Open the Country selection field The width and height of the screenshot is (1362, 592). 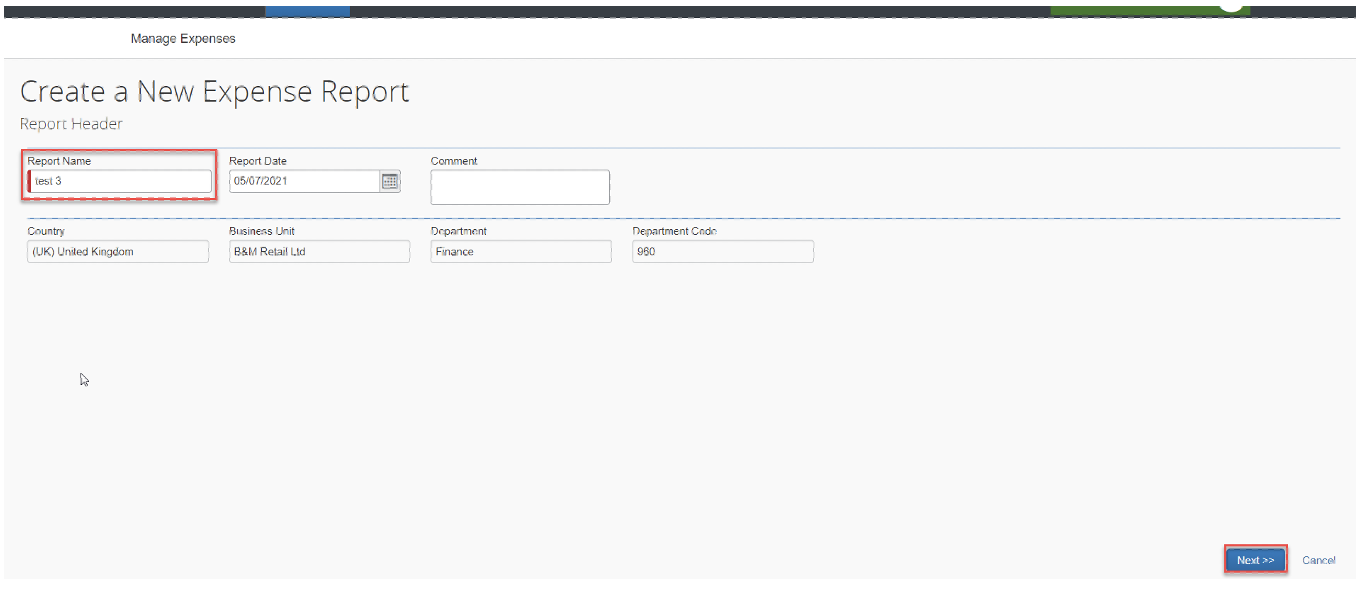coord(117,251)
